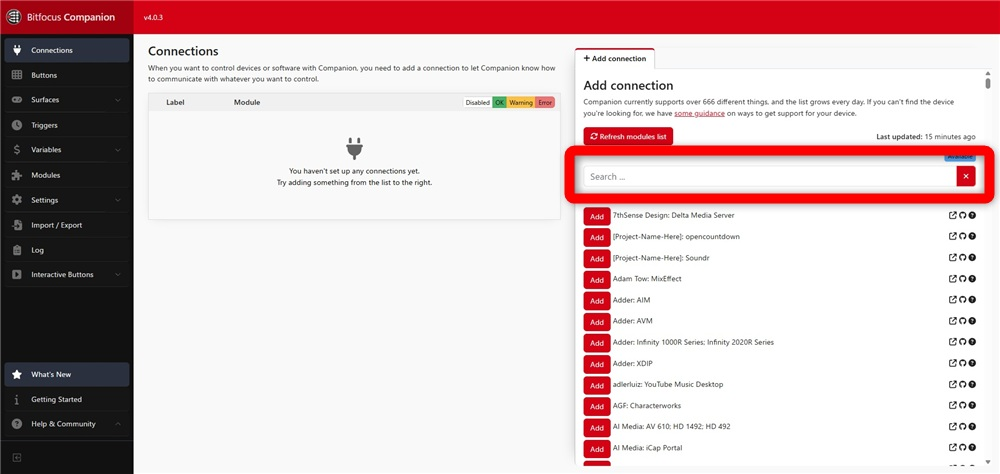The height and width of the screenshot is (474, 1000).
Task: Show help for Adam Tow MixEffect
Action: coord(972,279)
